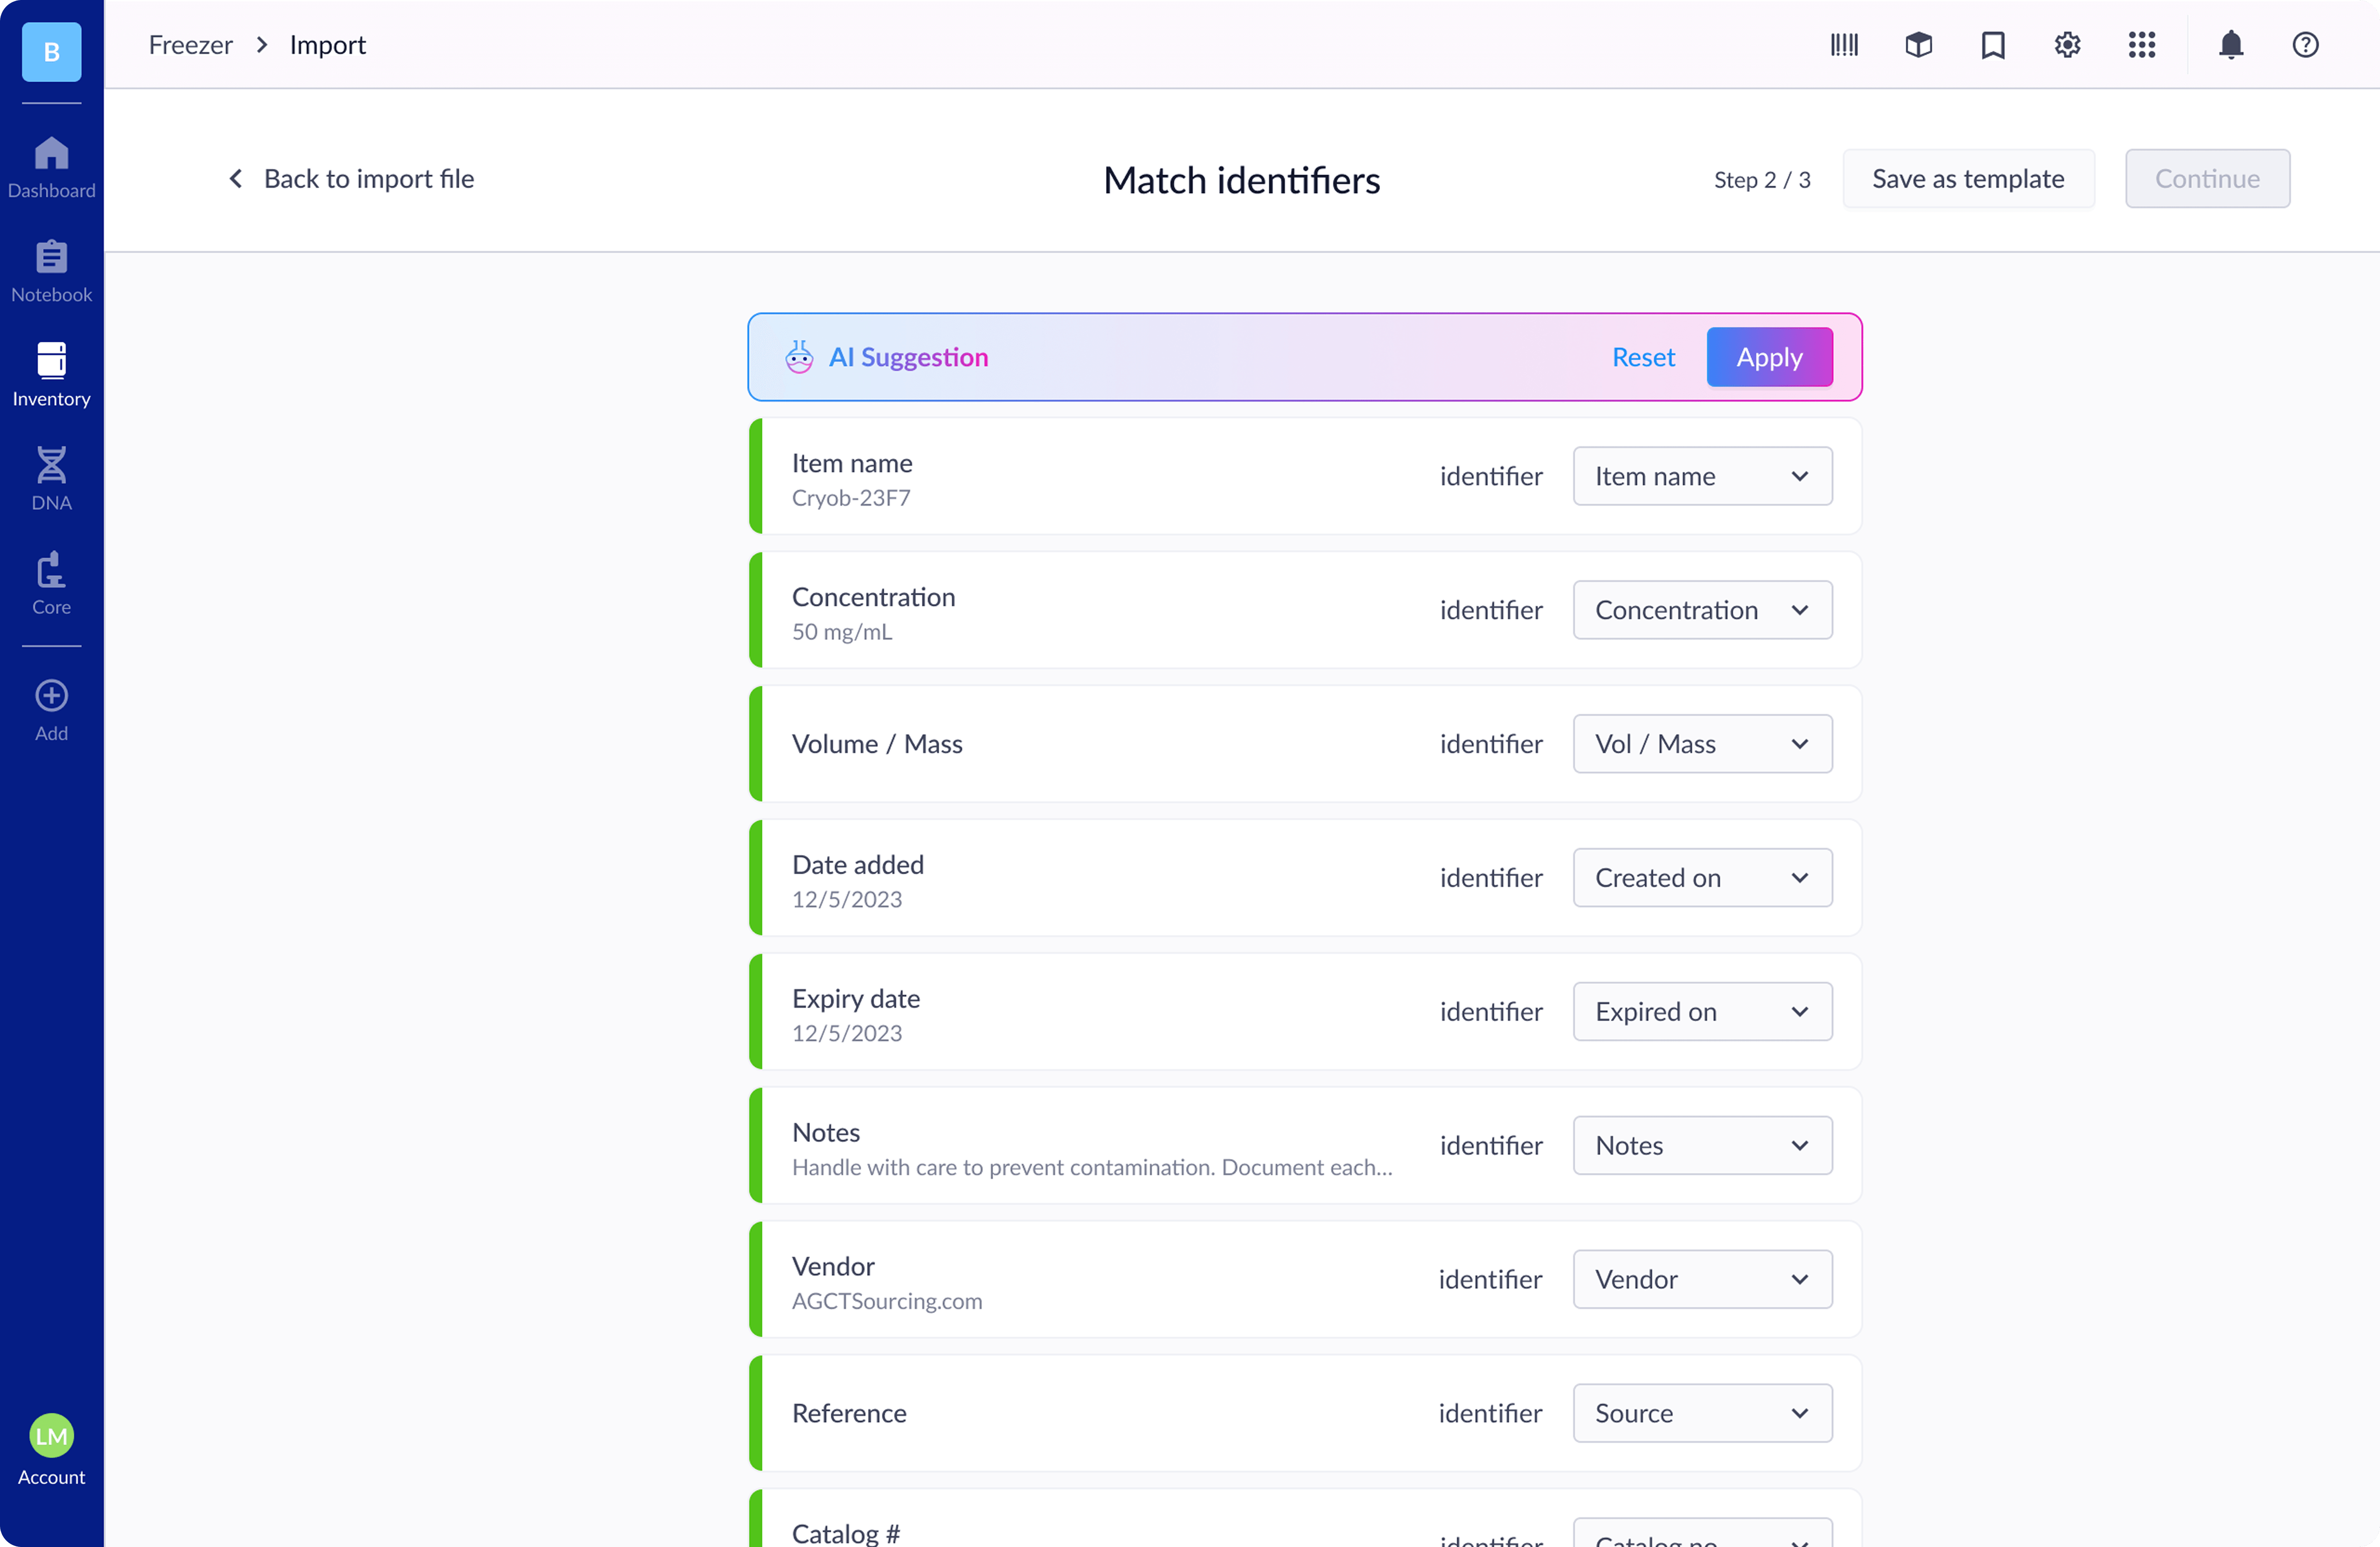Viewport: 2380px width, 1547px height.
Task: Open the Source identifier dropdown
Action: [1702, 1413]
